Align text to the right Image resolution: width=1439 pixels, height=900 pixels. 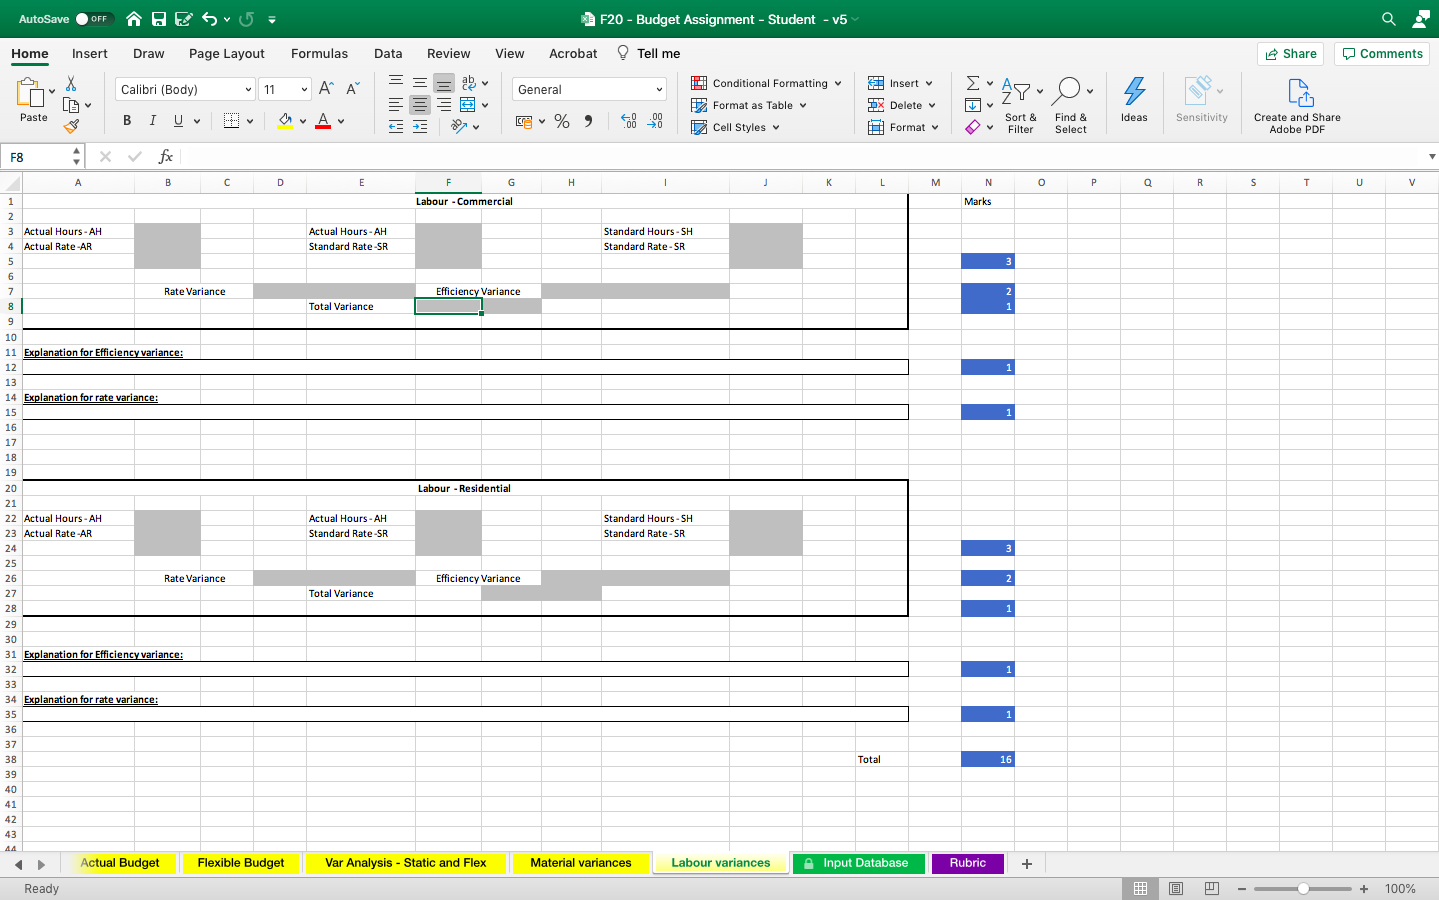[x=444, y=104]
